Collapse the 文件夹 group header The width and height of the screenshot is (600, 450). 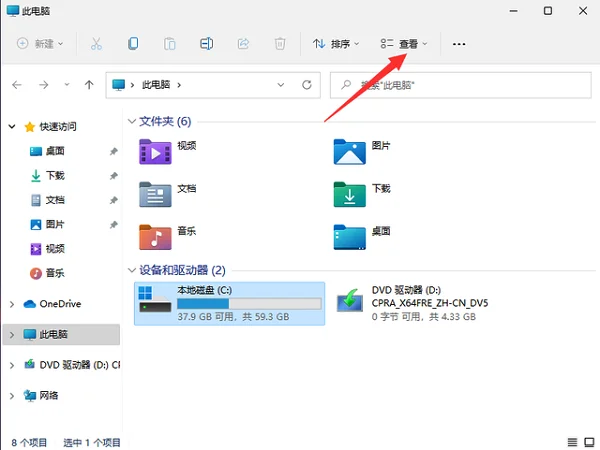(131, 121)
